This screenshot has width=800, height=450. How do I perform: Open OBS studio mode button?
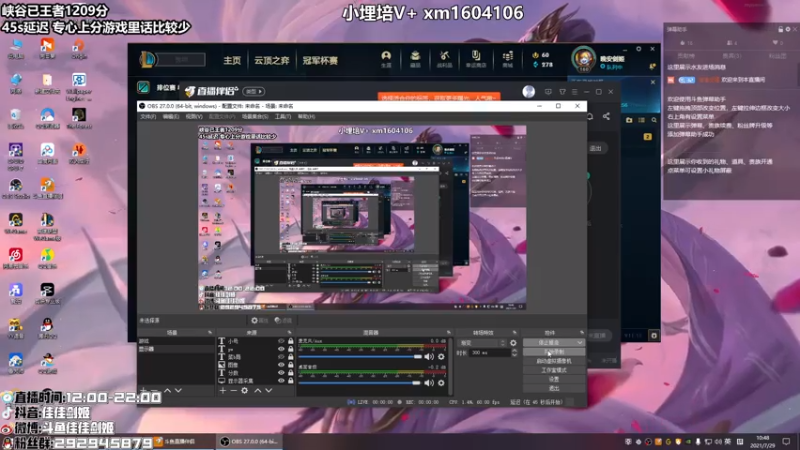pyautogui.click(x=554, y=370)
